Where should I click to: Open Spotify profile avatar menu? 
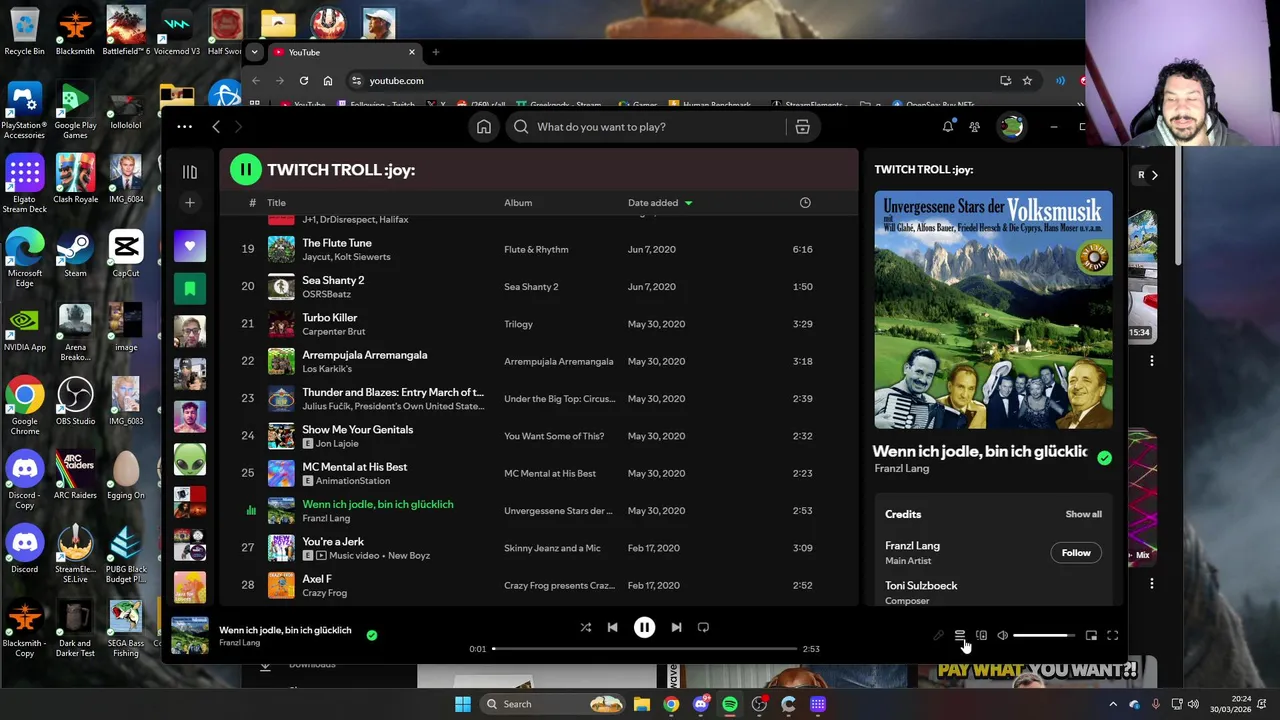pyautogui.click(x=1012, y=127)
